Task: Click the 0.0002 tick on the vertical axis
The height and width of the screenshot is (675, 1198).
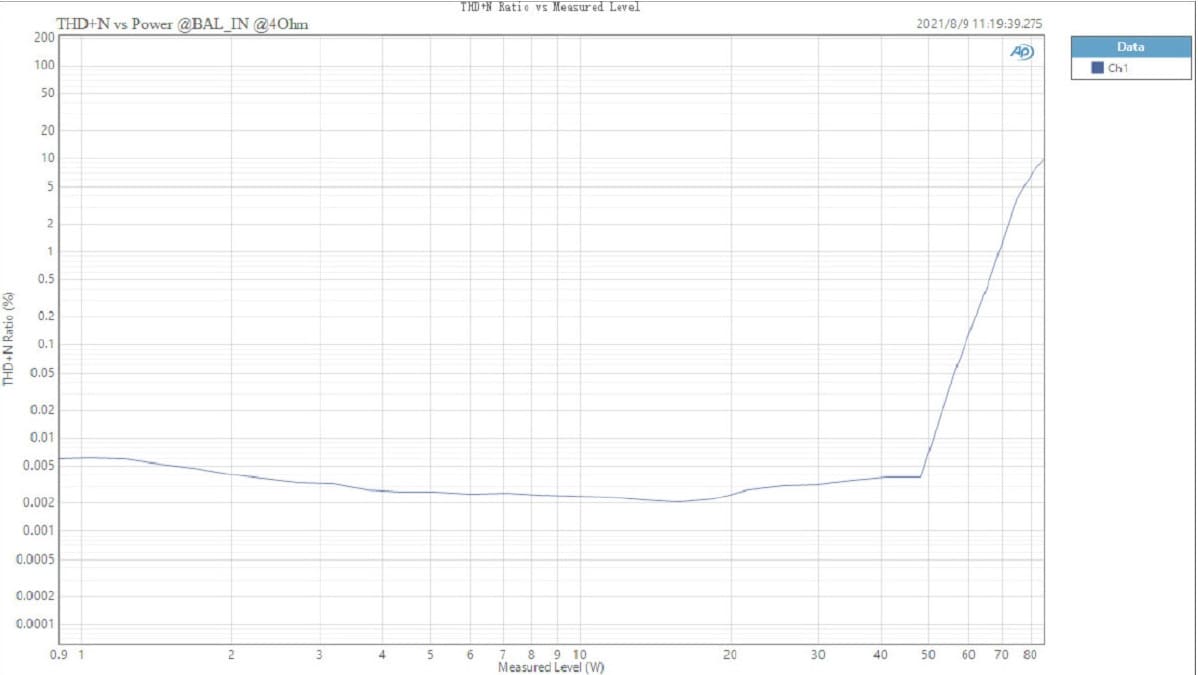Action: click(x=37, y=596)
